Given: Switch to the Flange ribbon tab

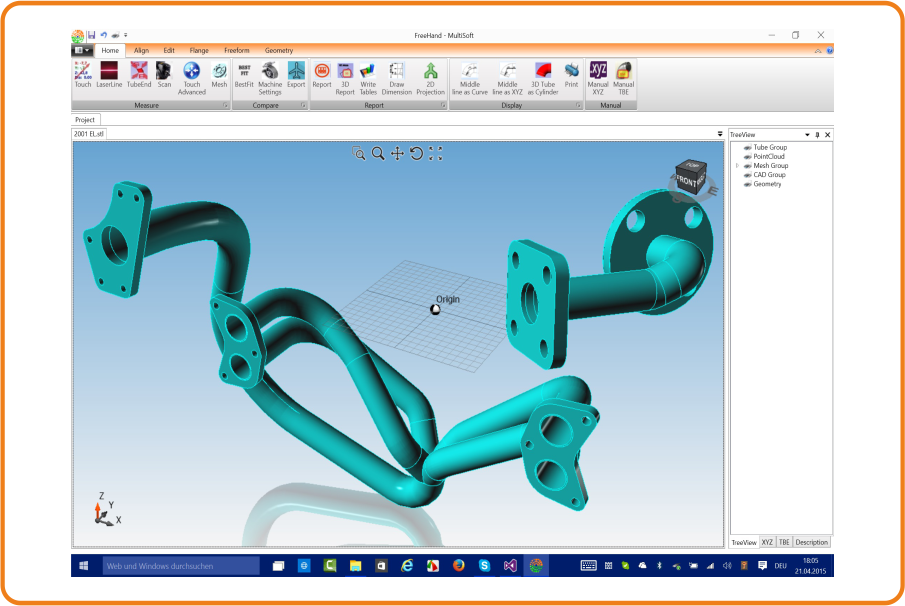Looking at the screenshot, I should point(199,50).
